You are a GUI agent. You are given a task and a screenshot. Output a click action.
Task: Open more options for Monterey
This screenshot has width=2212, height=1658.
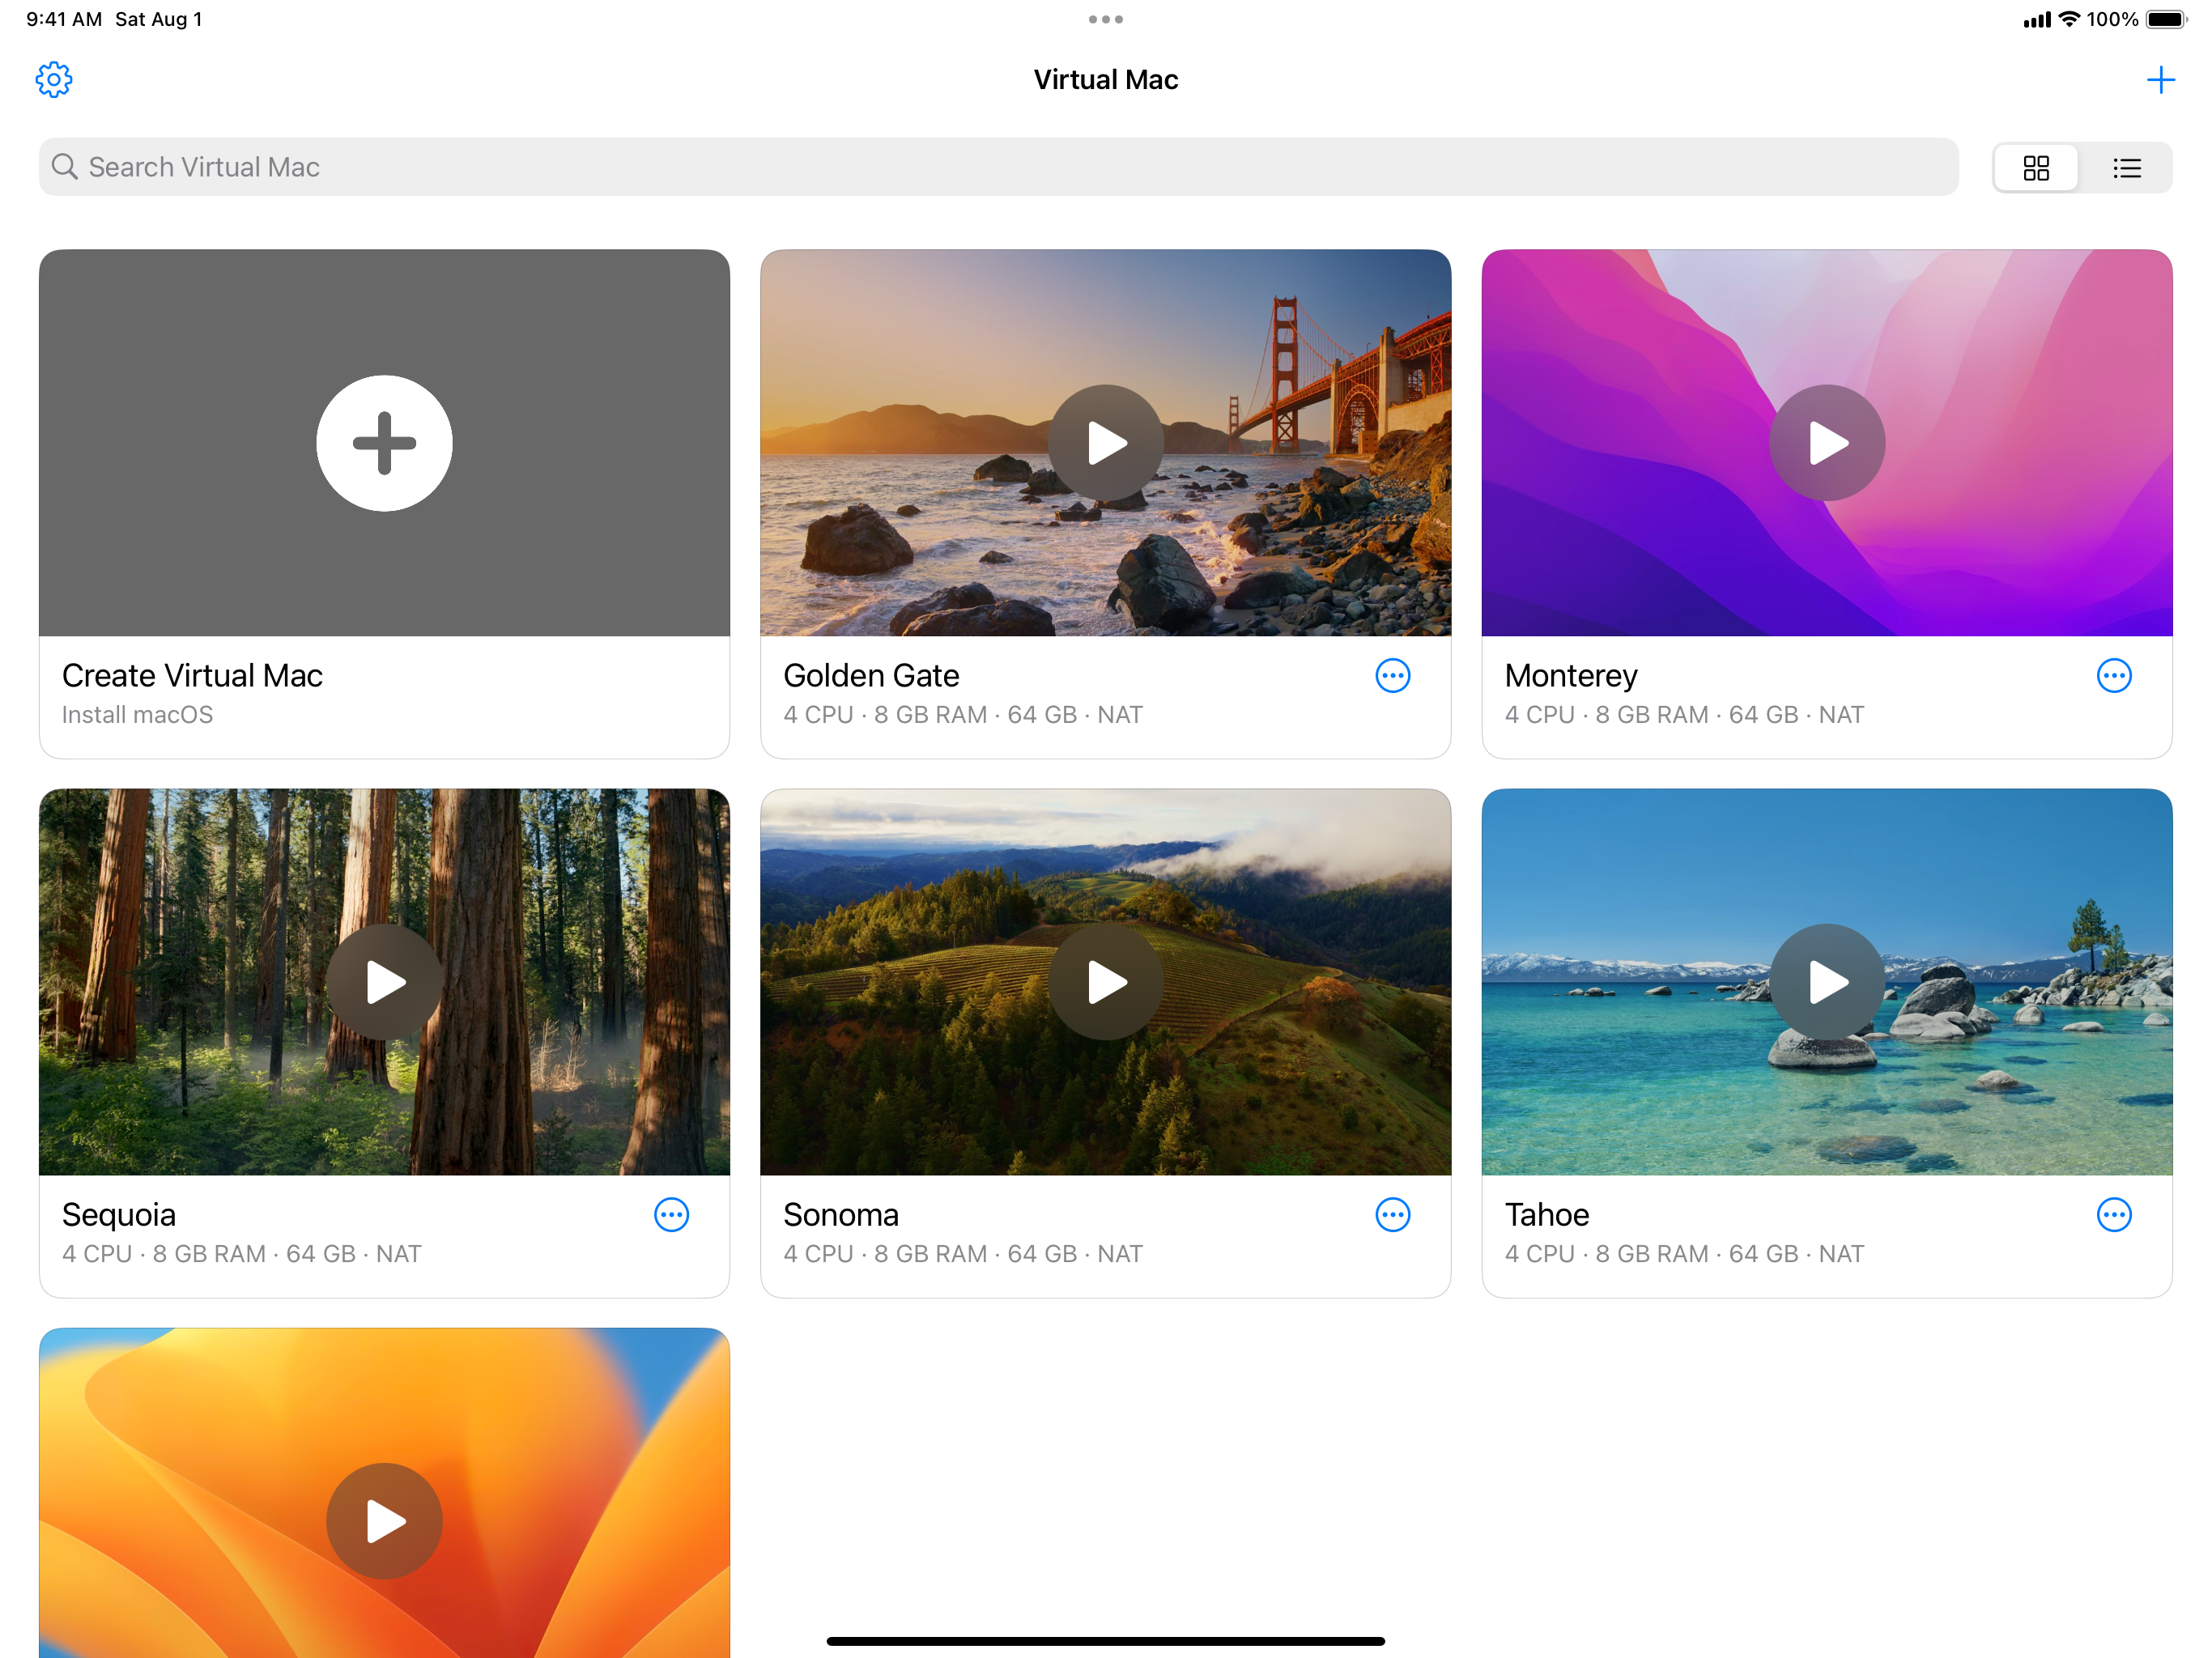pyautogui.click(x=2114, y=676)
